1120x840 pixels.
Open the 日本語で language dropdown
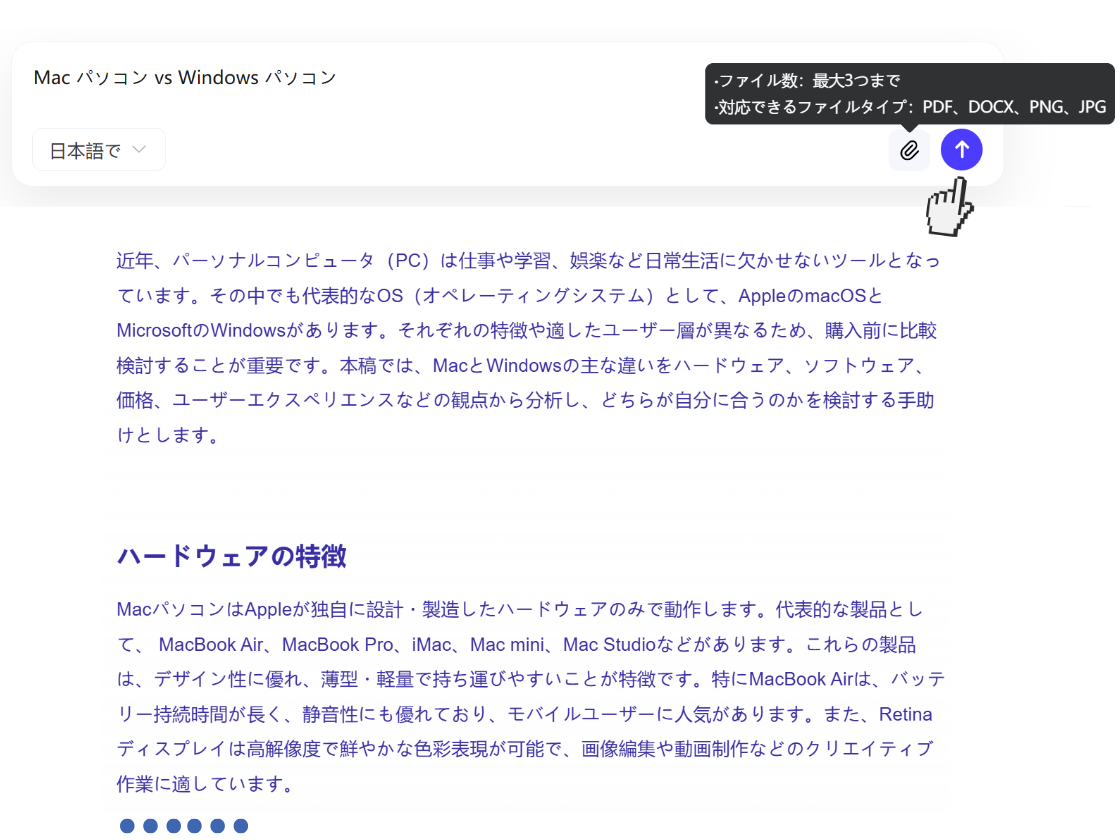click(x=98, y=149)
